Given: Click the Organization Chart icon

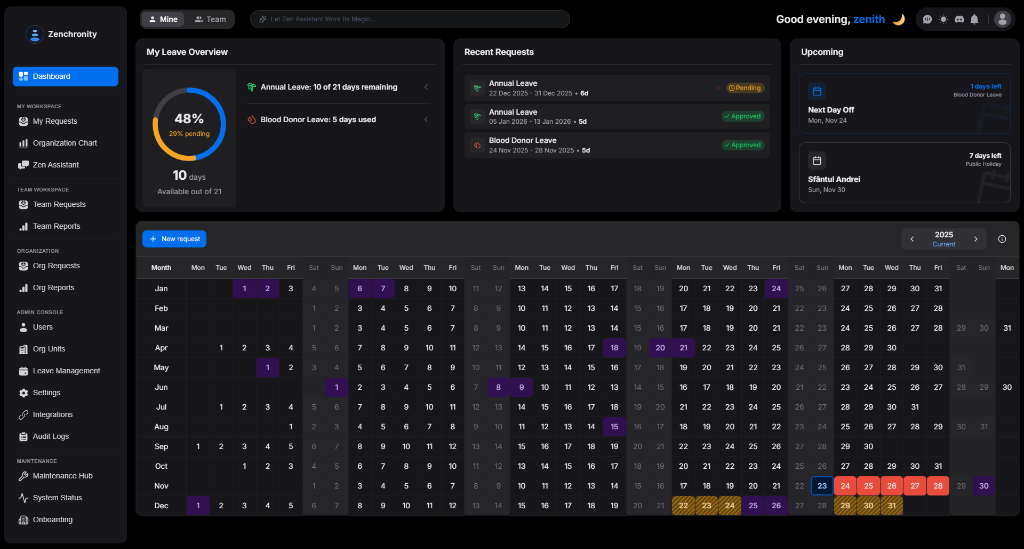Looking at the screenshot, I should [24, 143].
